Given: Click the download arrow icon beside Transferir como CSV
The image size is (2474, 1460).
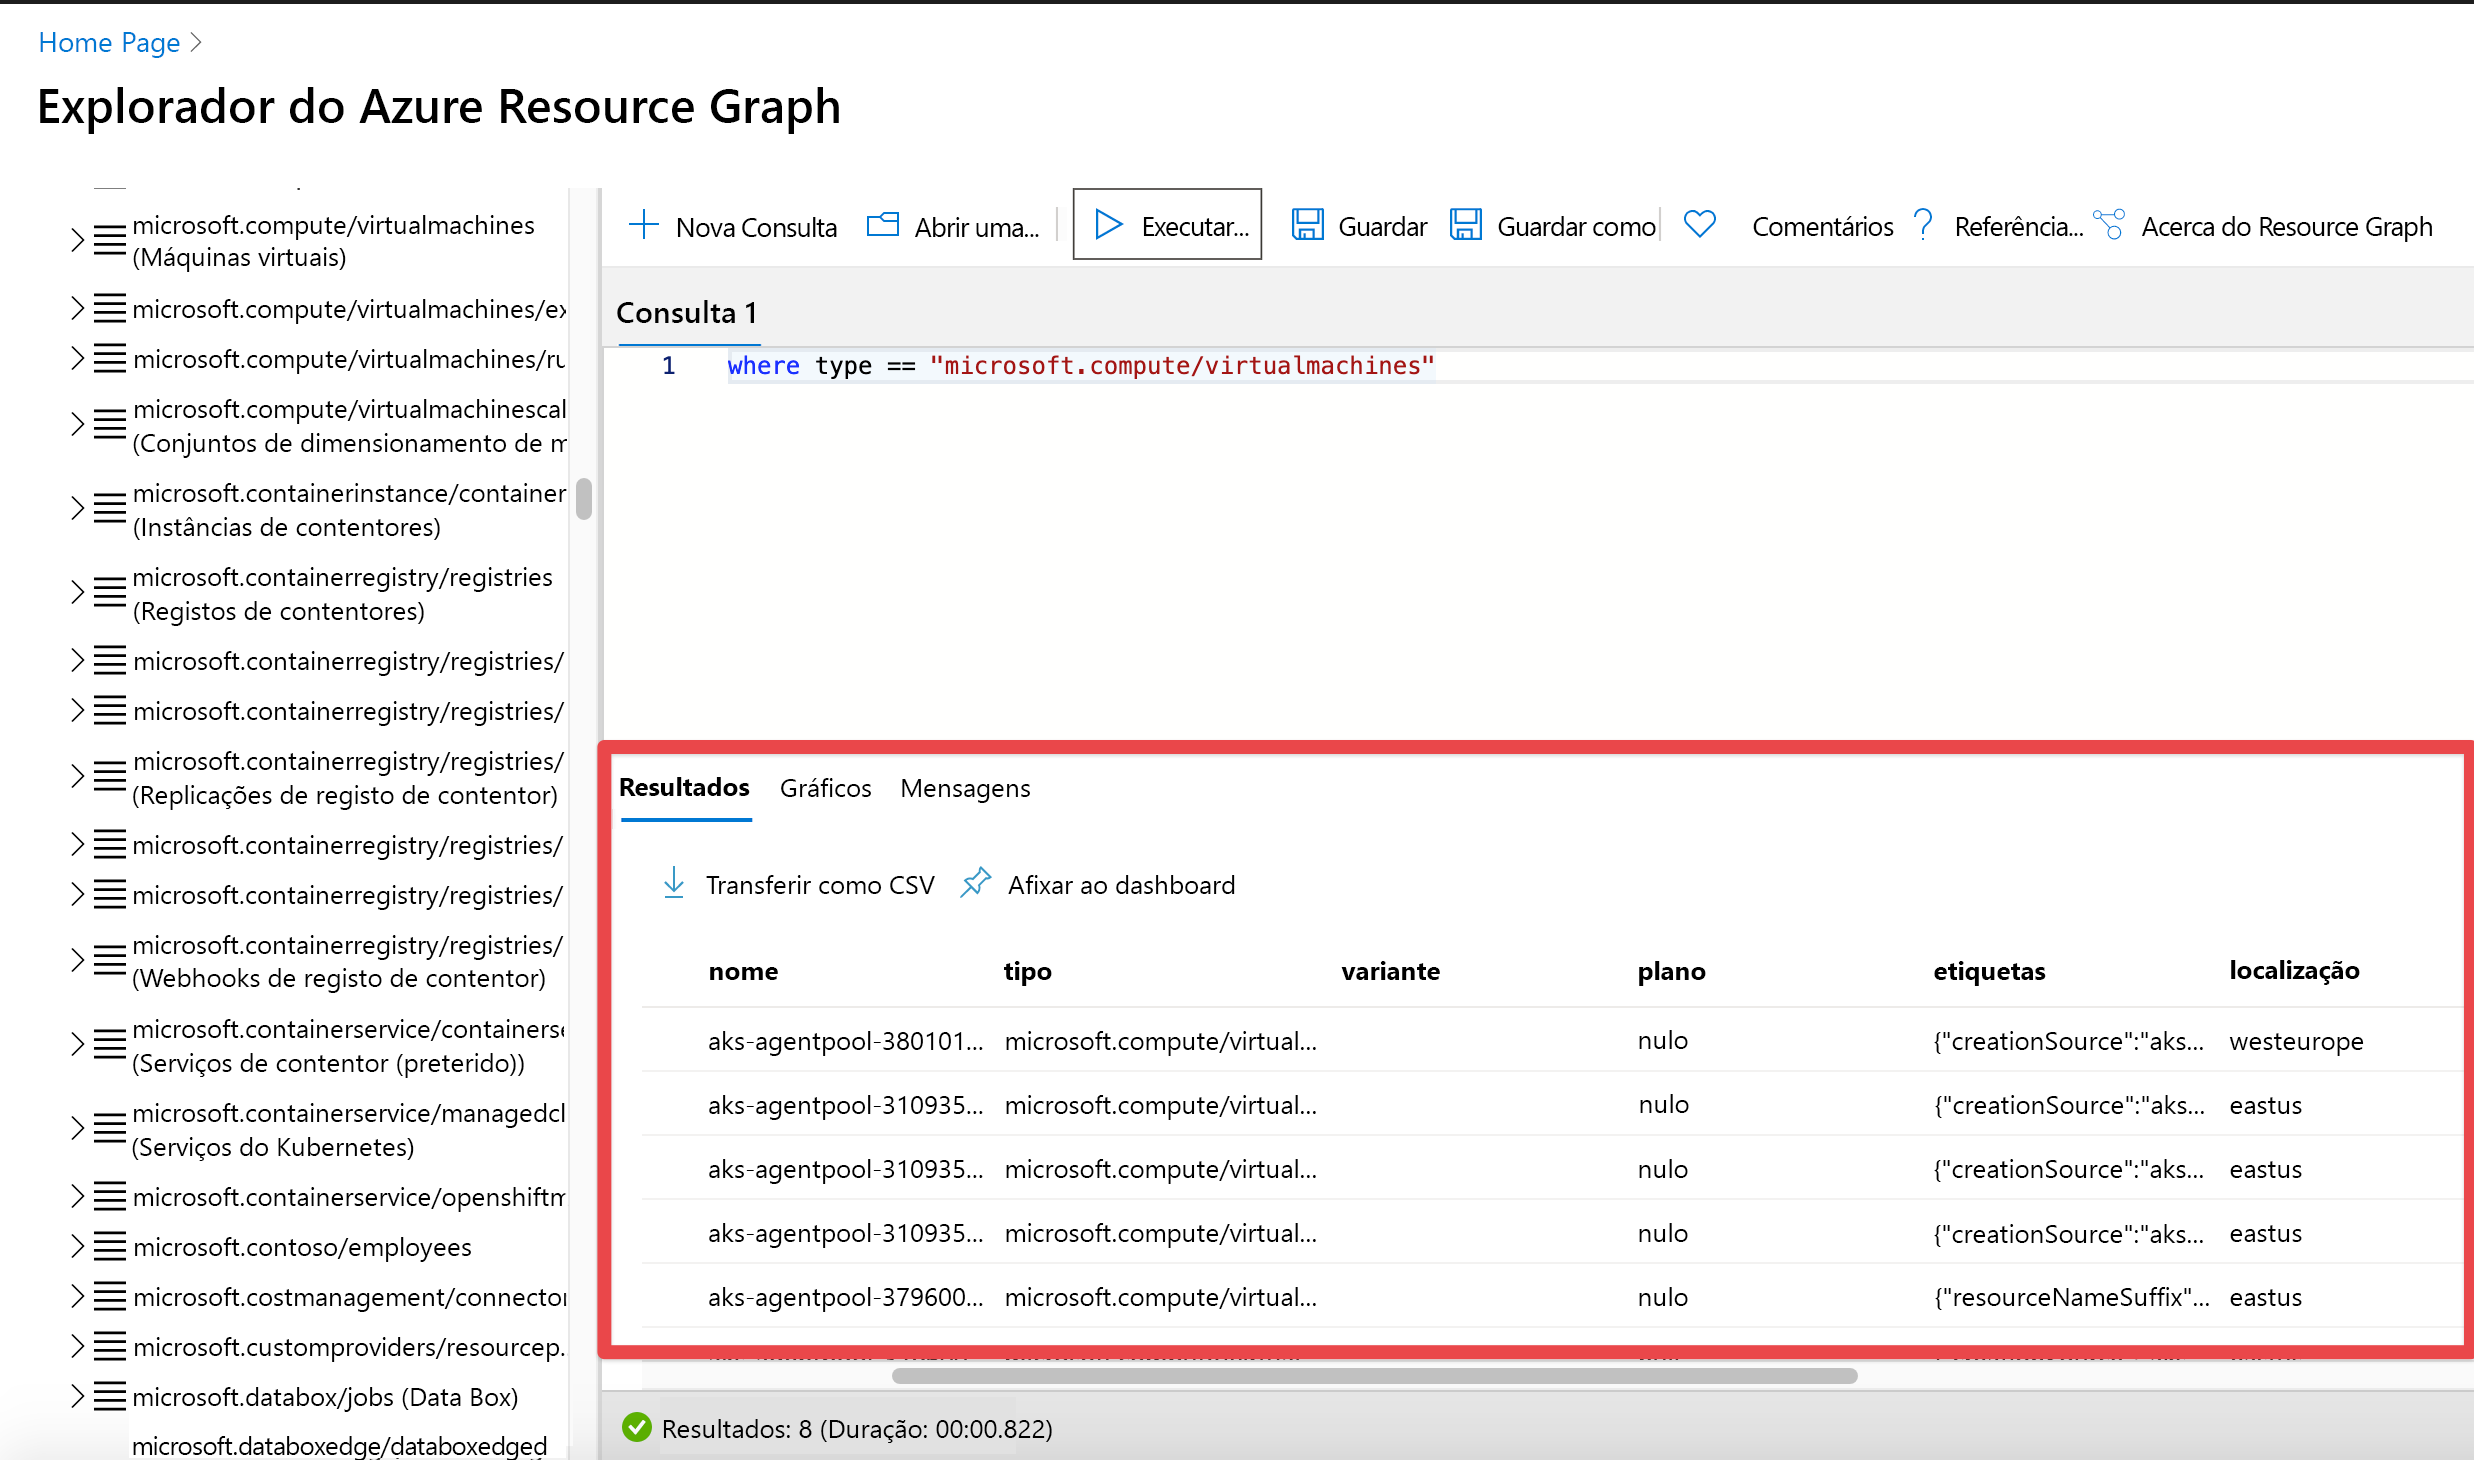Looking at the screenshot, I should click(674, 883).
